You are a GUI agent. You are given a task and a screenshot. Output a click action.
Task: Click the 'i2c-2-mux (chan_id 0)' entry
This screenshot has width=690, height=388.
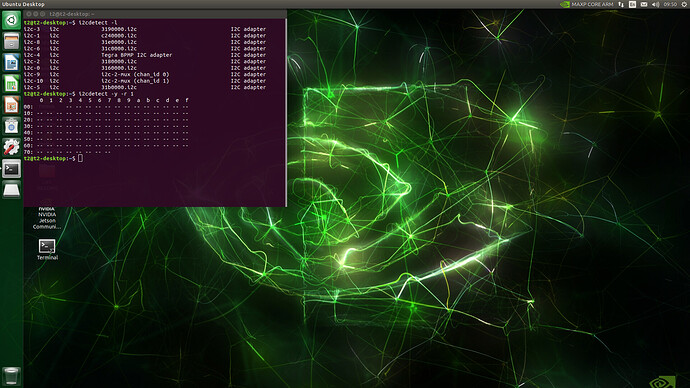[135, 74]
